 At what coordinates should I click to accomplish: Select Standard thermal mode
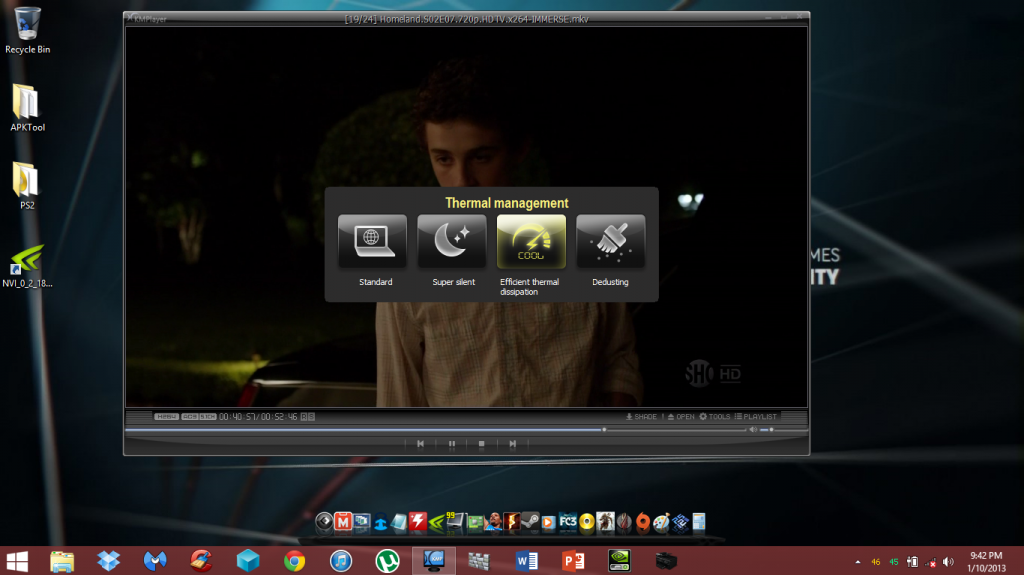coord(372,241)
